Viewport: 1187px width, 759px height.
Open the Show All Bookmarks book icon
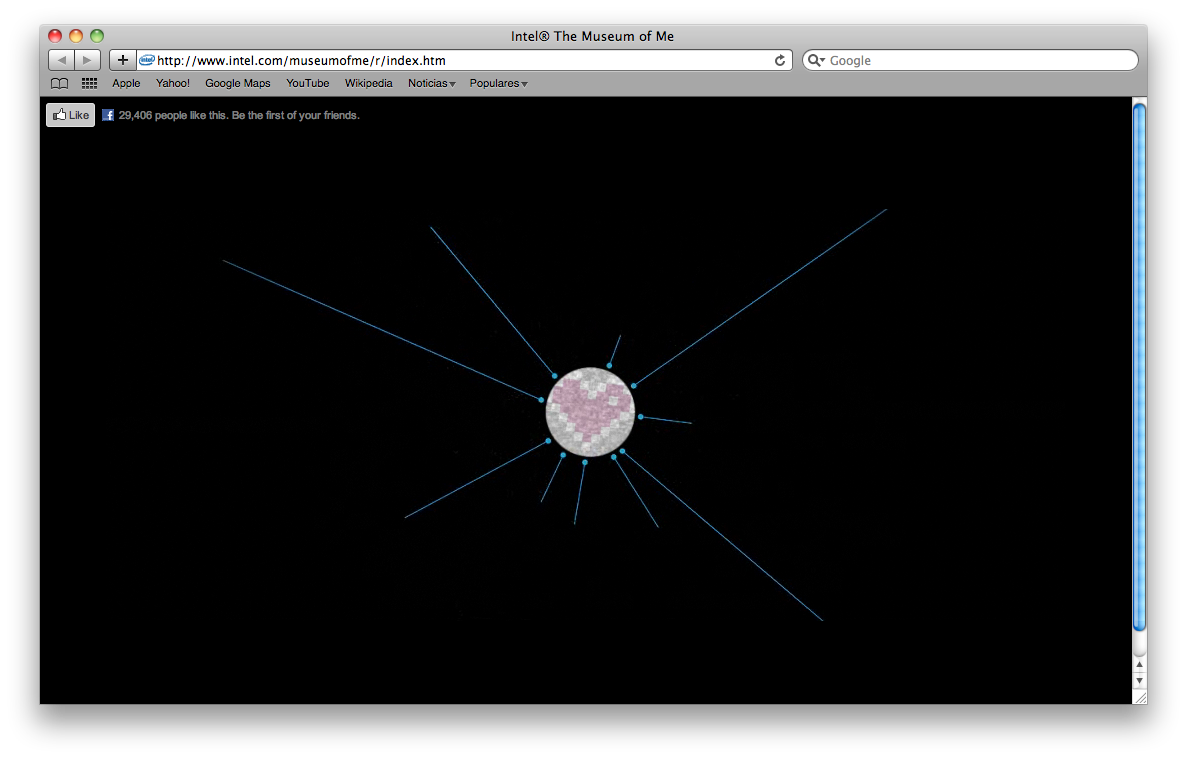60,84
